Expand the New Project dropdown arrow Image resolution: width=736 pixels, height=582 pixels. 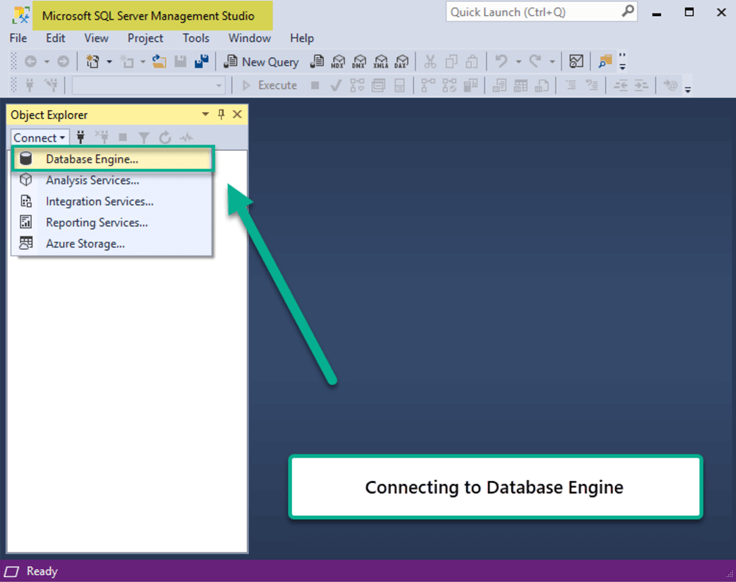tap(109, 61)
